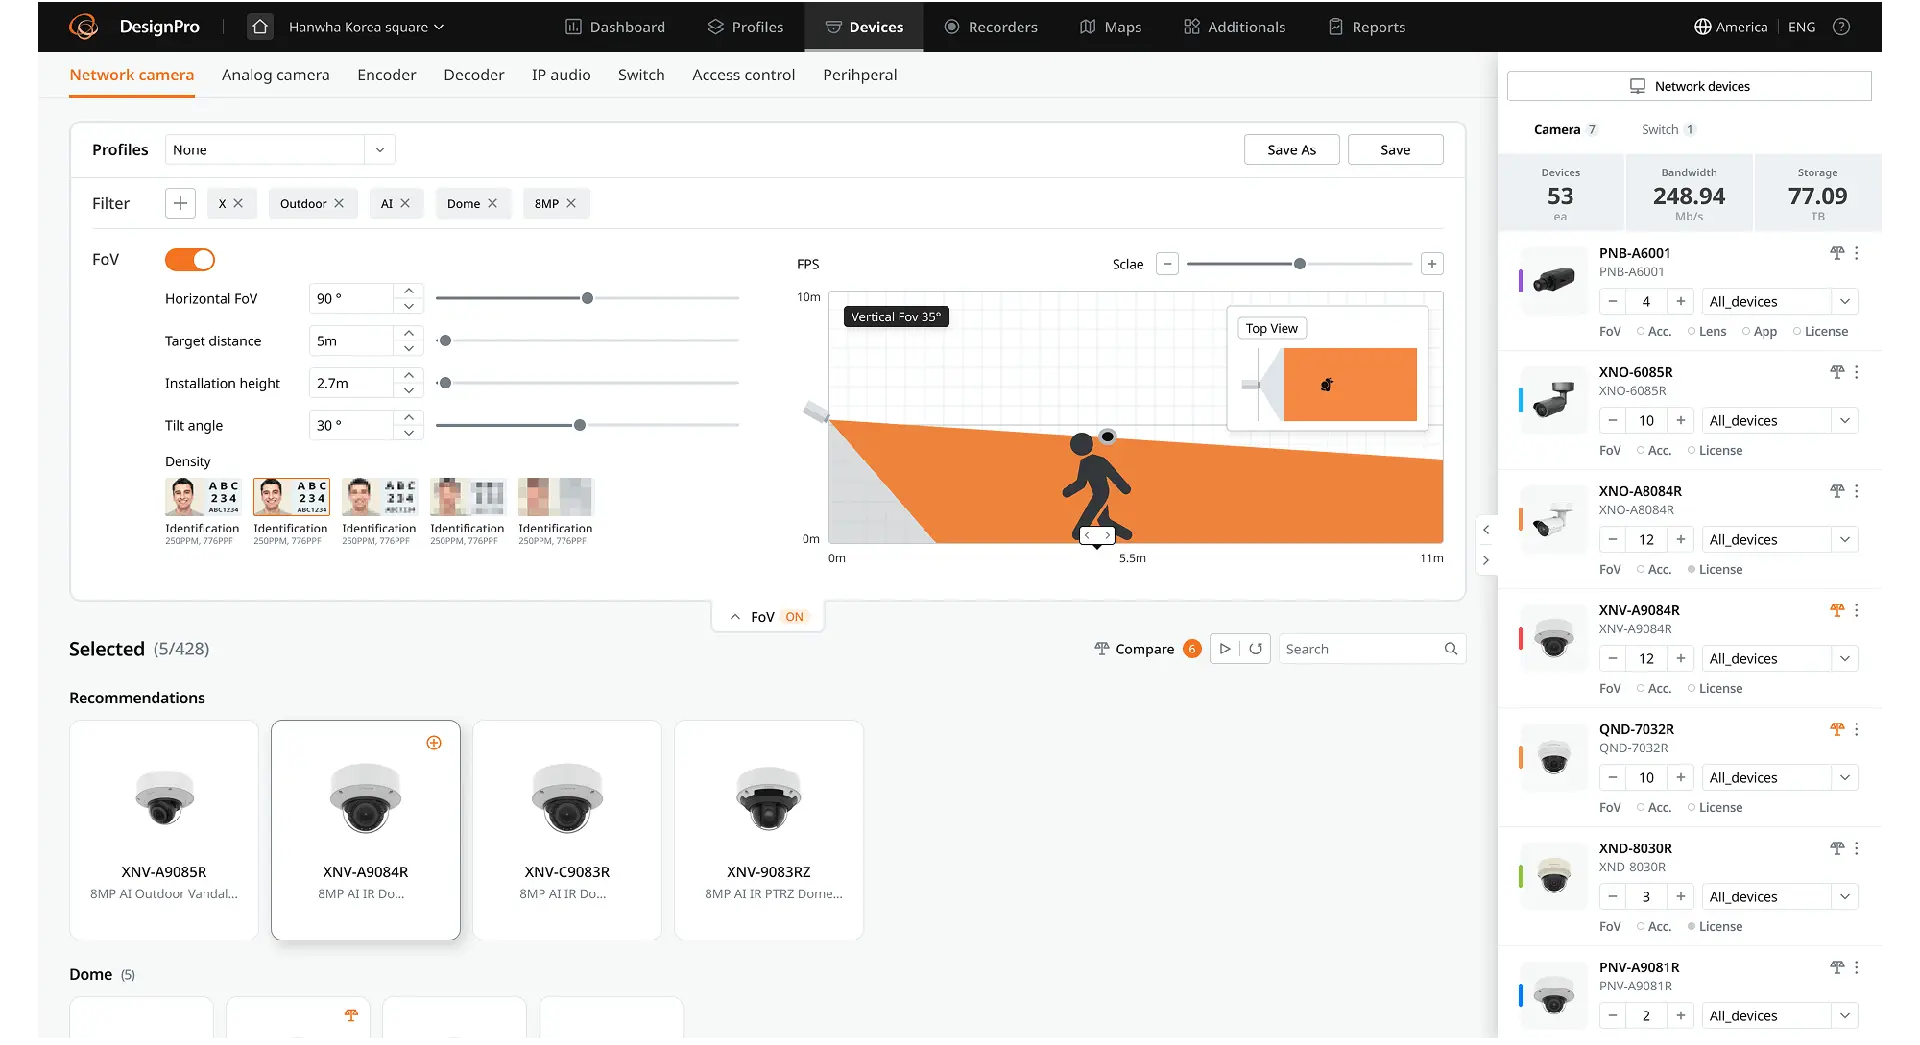Toggle compare icon for XNV-A9084R in list
The height and width of the screenshot is (1045, 1920).
coord(1837,611)
